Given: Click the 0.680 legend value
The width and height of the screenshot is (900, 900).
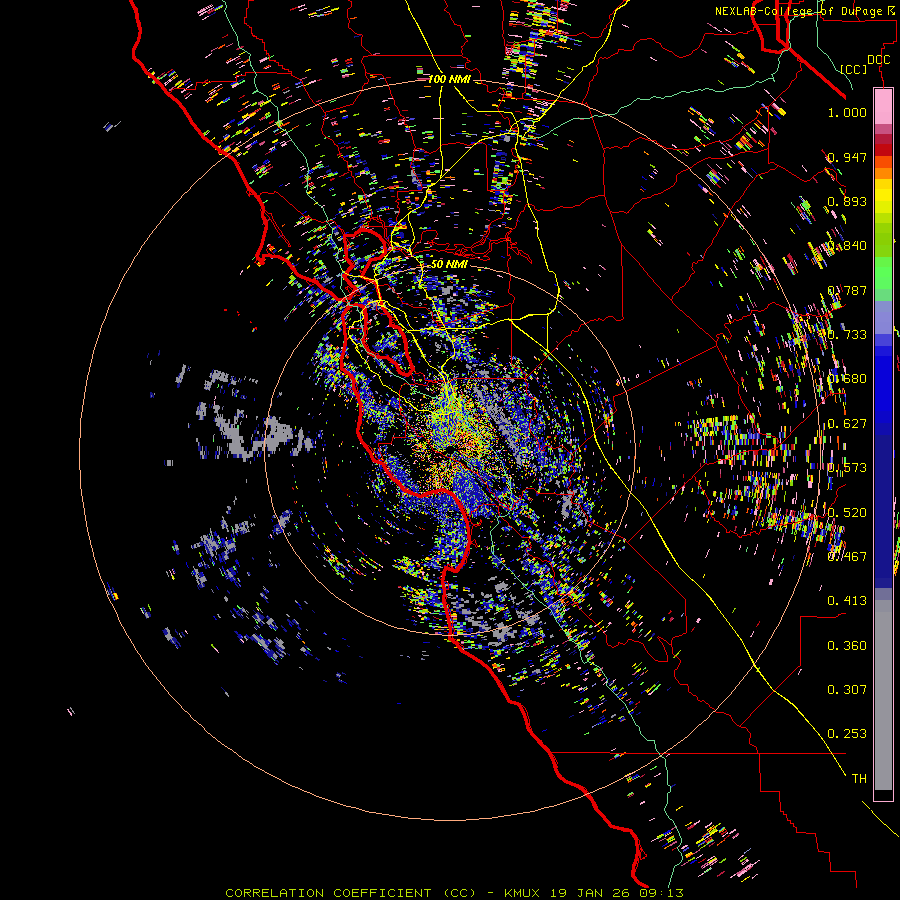Looking at the screenshot, I should 847,379.
